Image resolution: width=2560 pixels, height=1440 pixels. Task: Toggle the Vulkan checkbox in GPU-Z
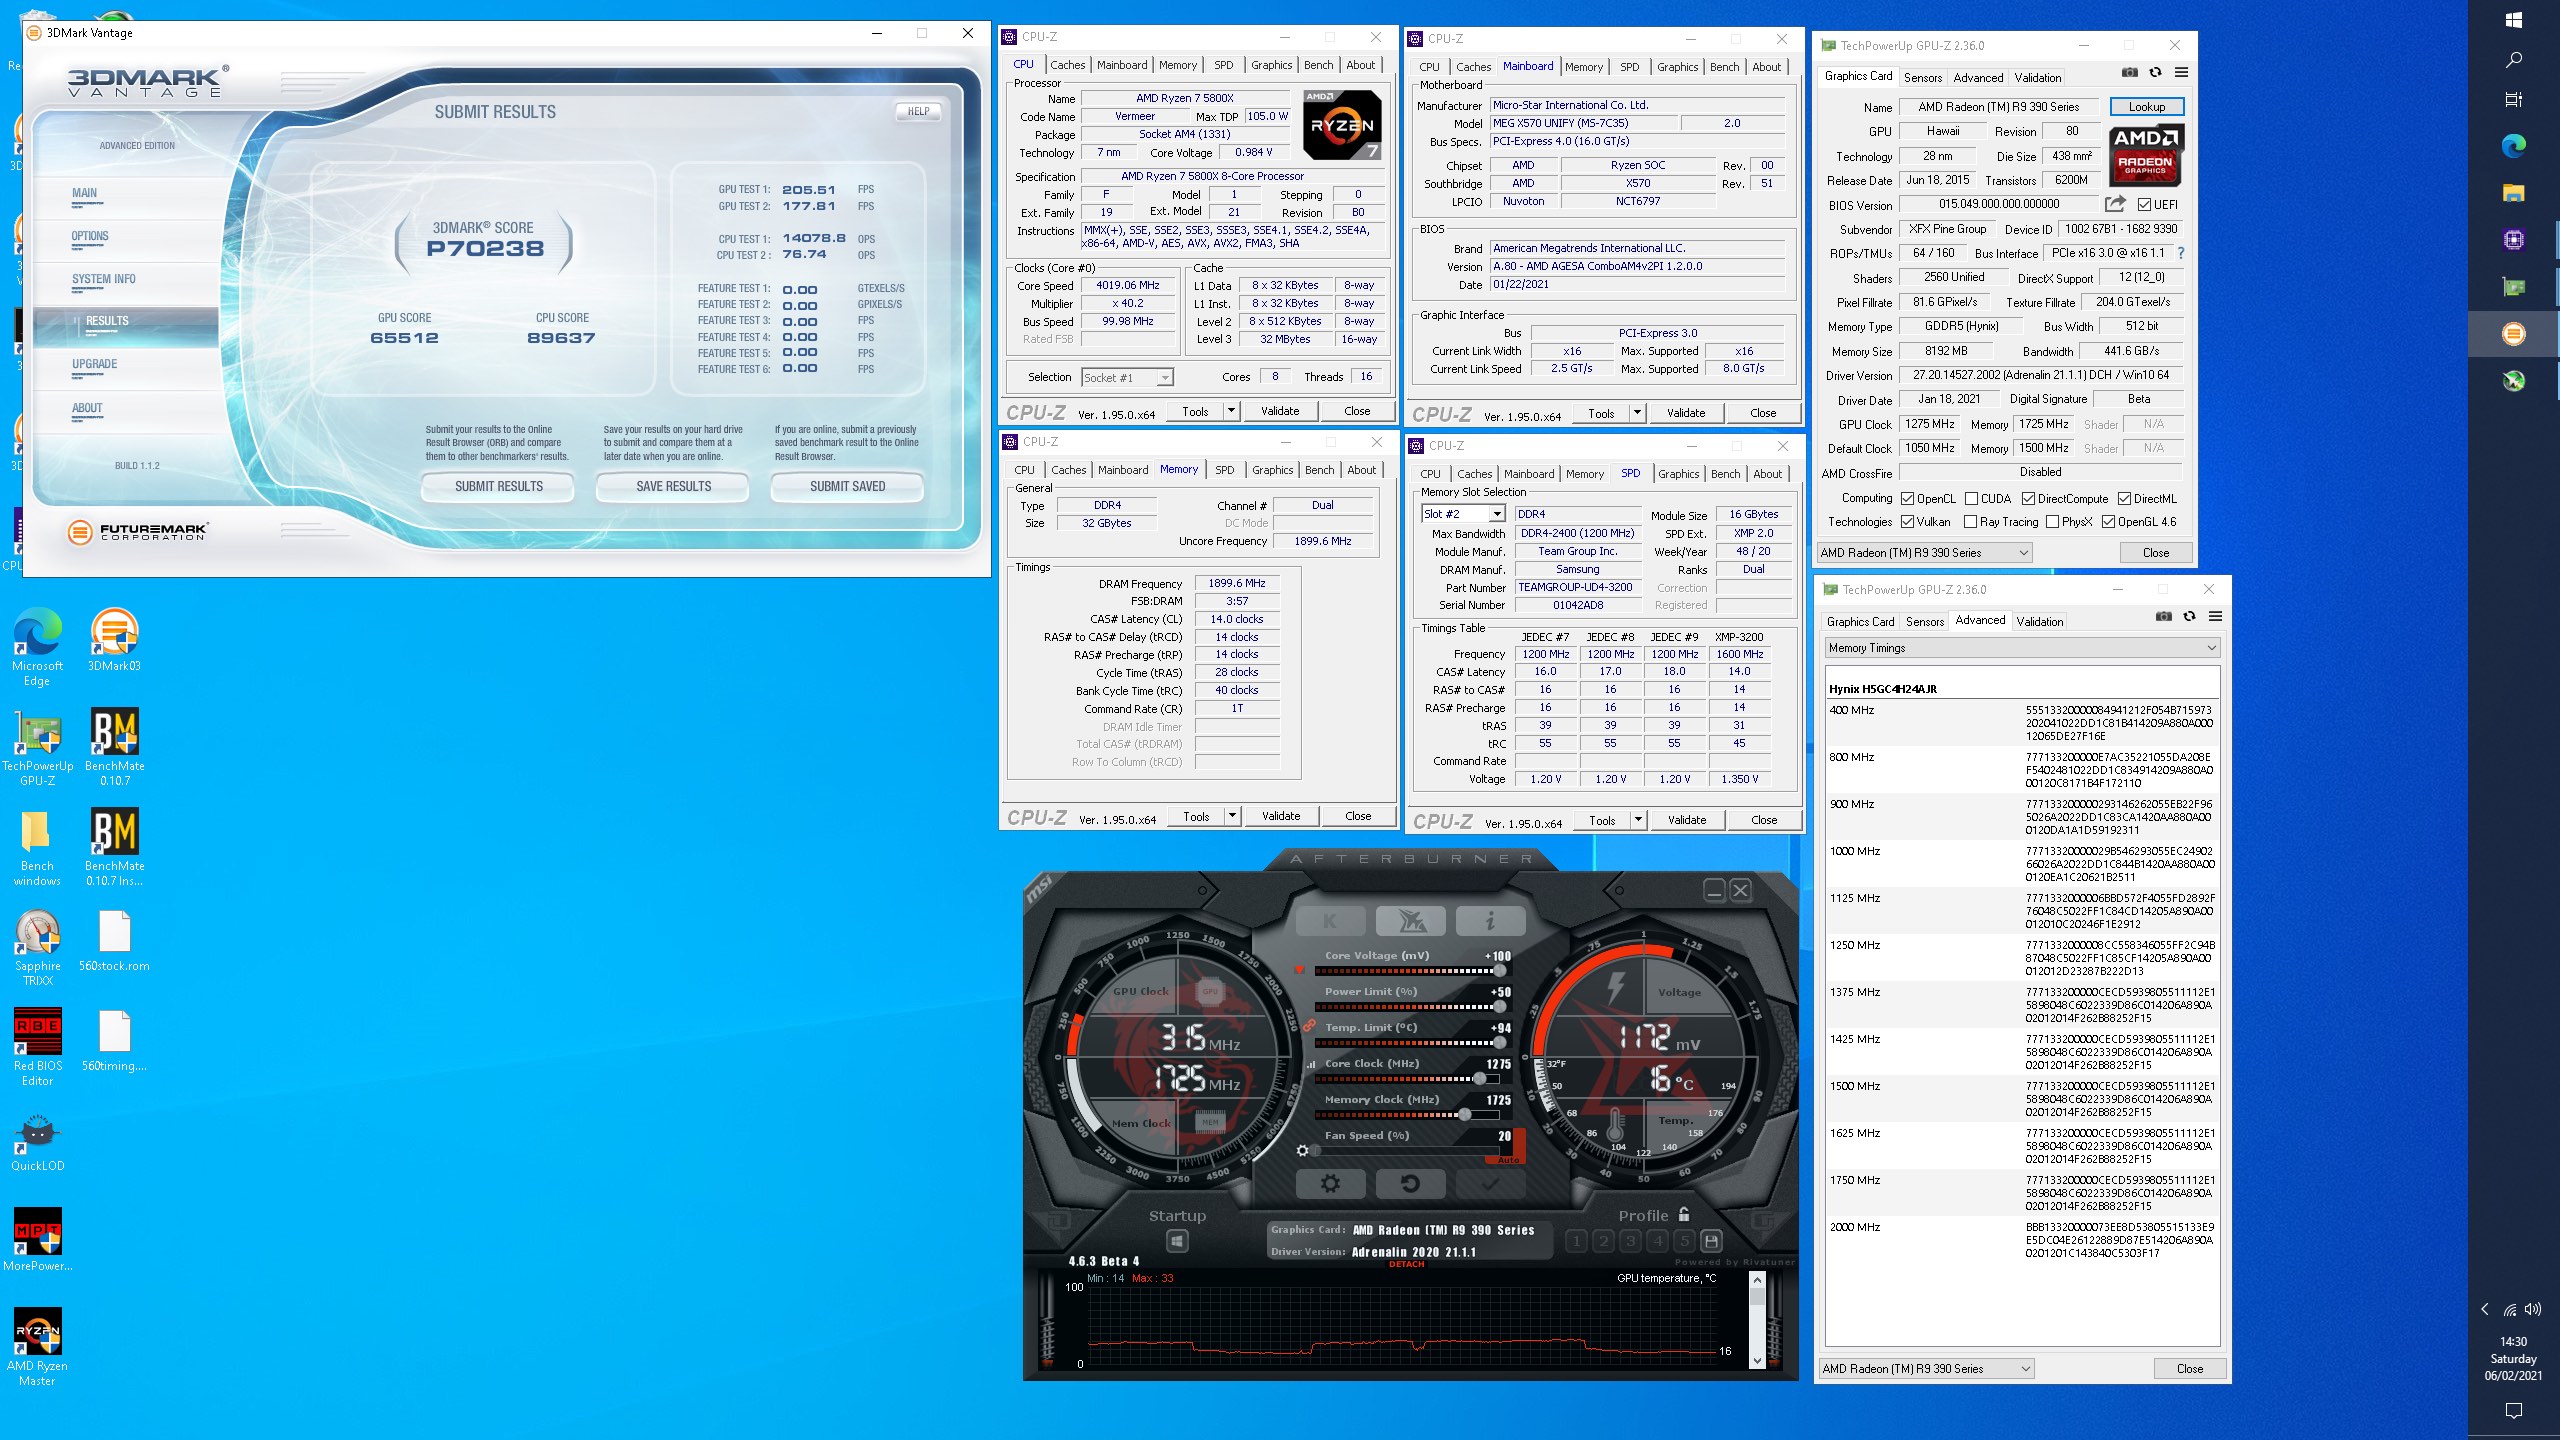1907,522
